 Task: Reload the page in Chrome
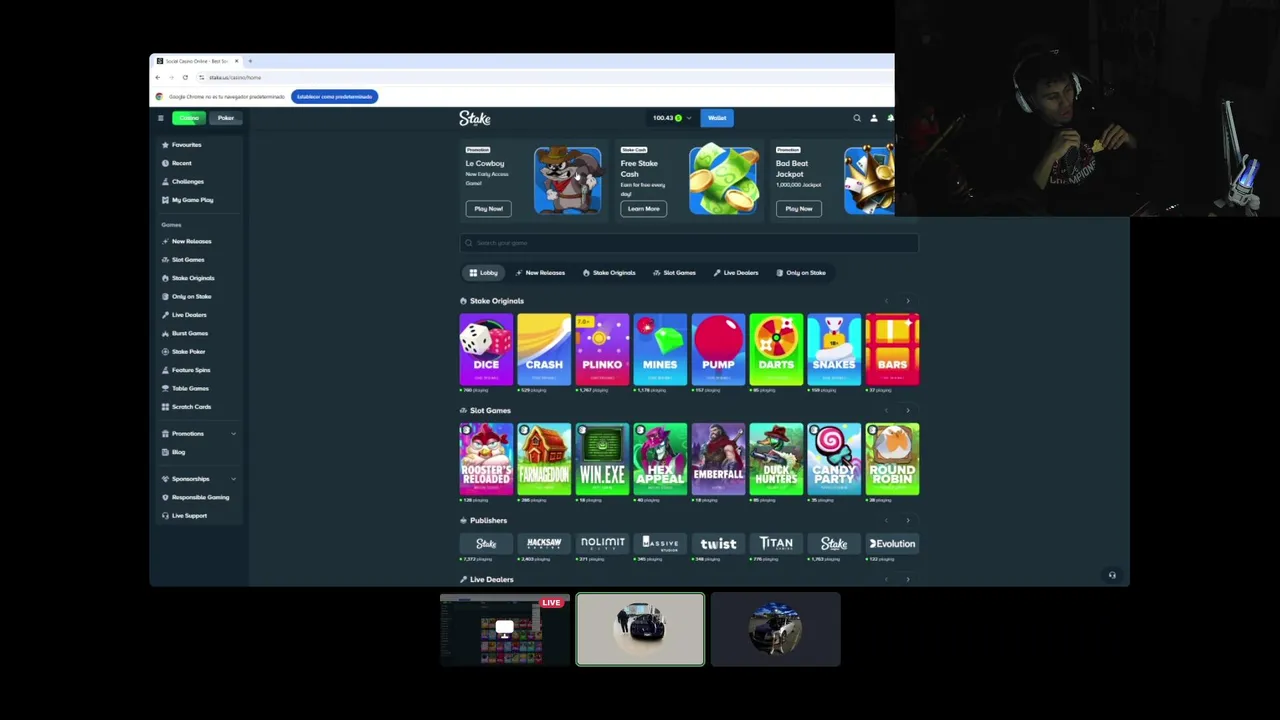pos(185,77)
